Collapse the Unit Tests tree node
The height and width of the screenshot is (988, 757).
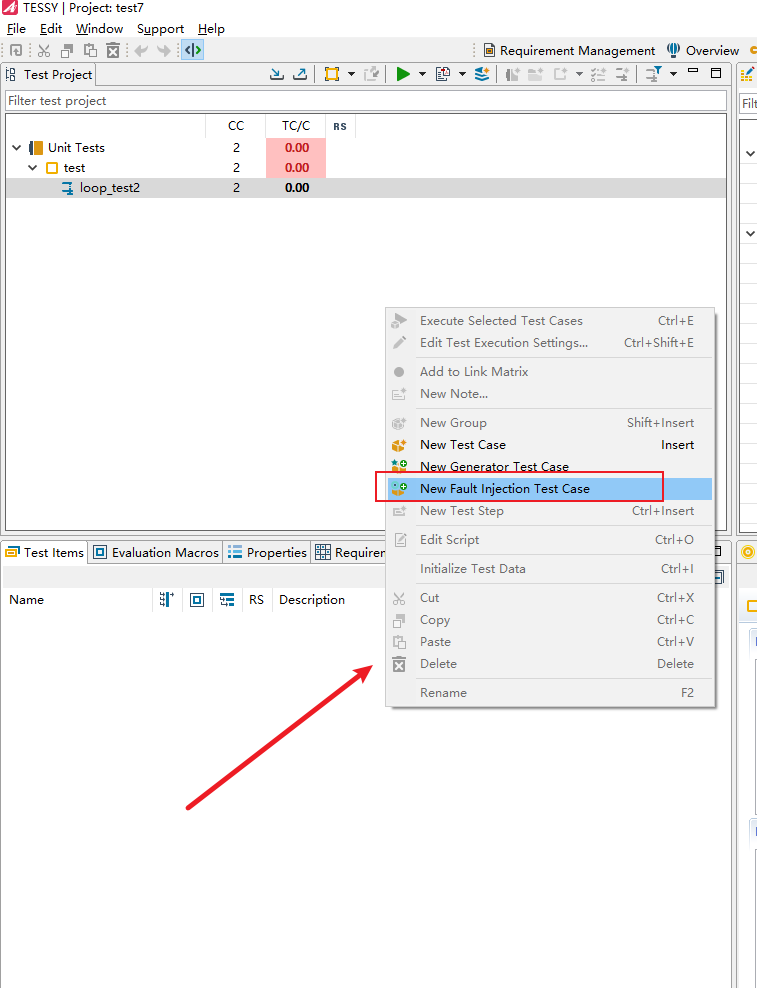17,148
